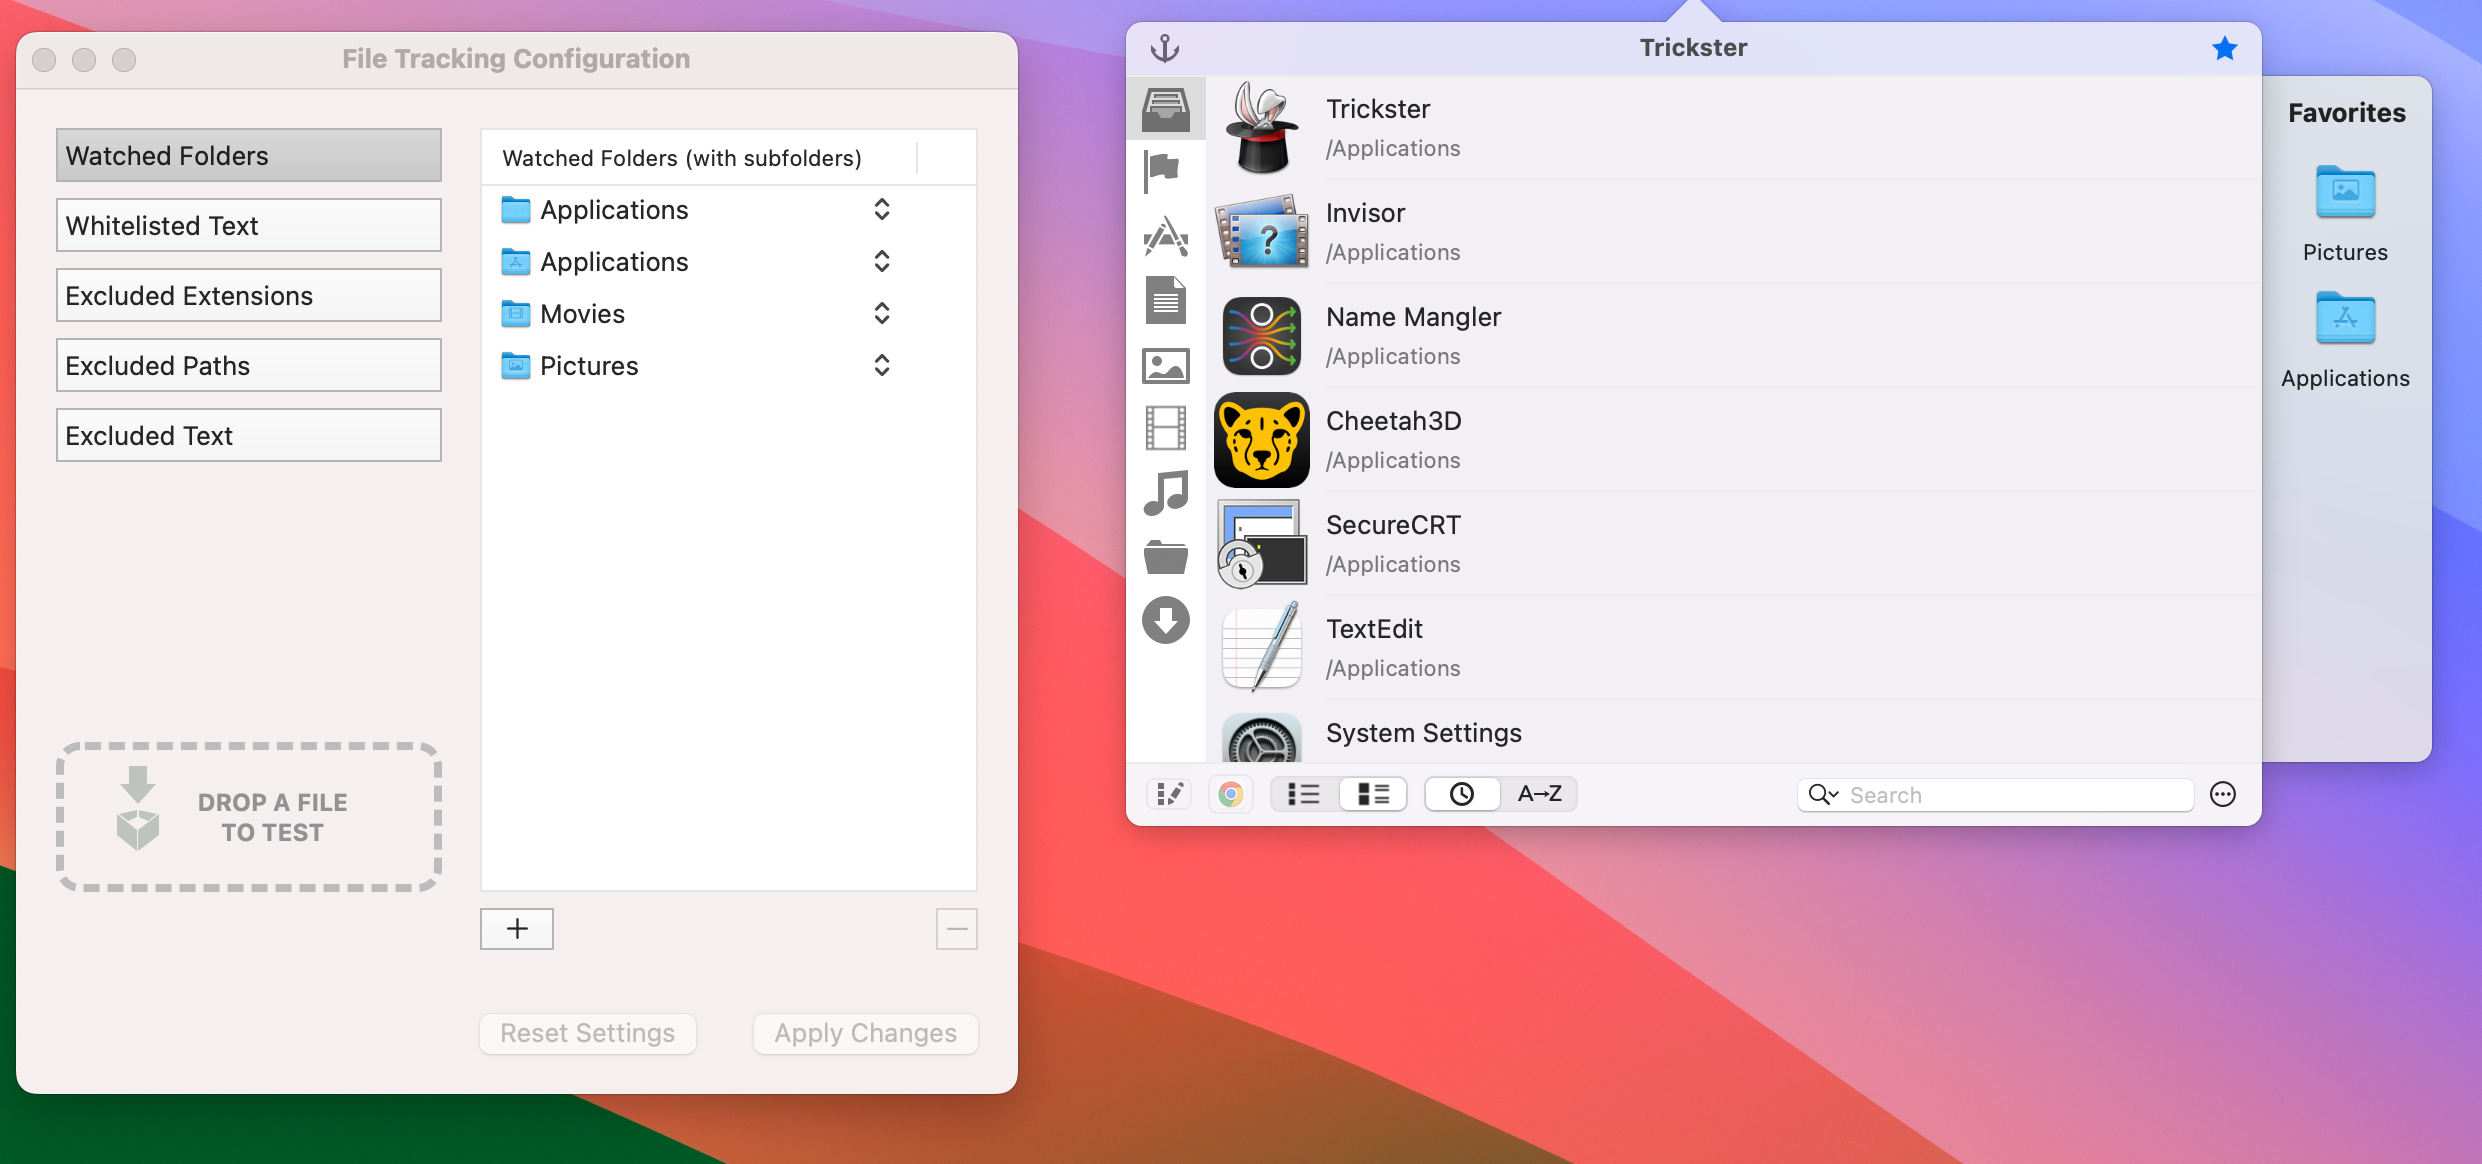Select the flag/bookmarks icon in Trickster sidebar
This screenshot has height=1164, width=2482.
click(1168, 171)
